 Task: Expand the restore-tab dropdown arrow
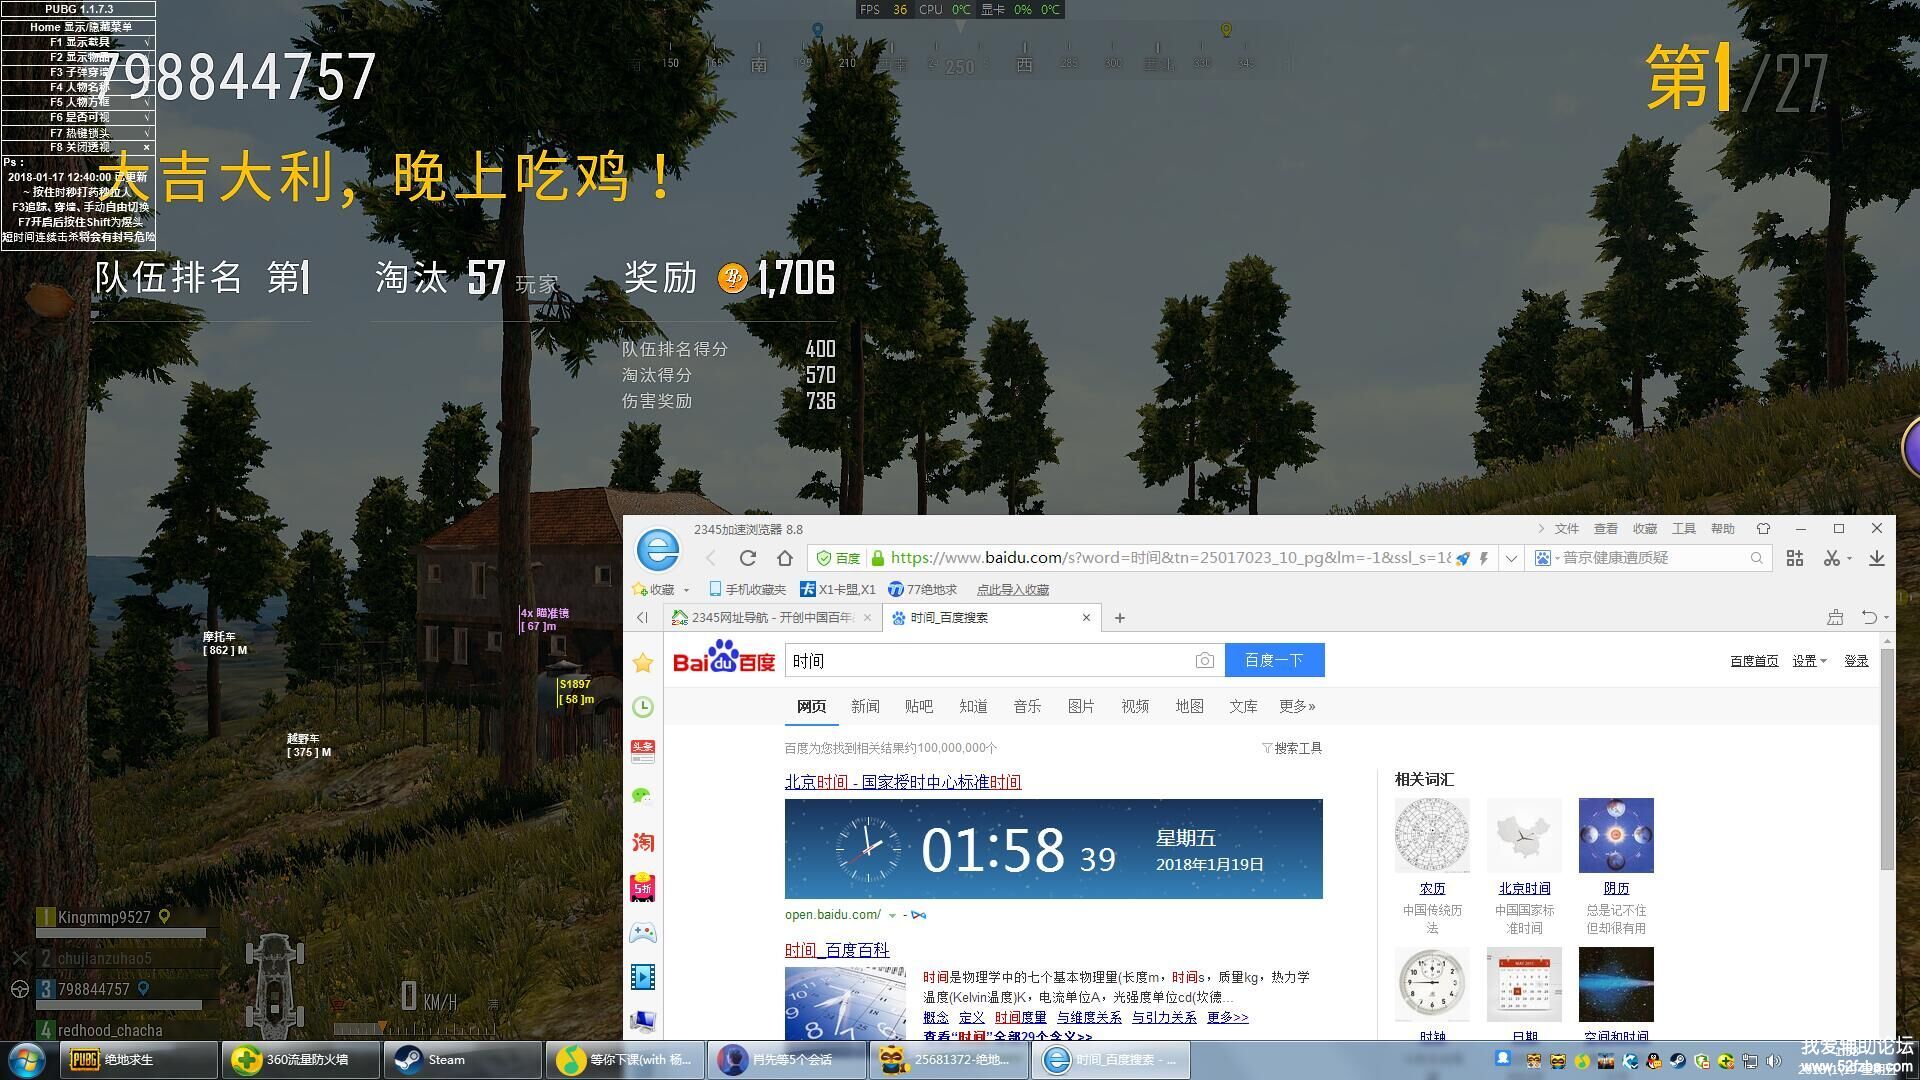coord(1886,618)
